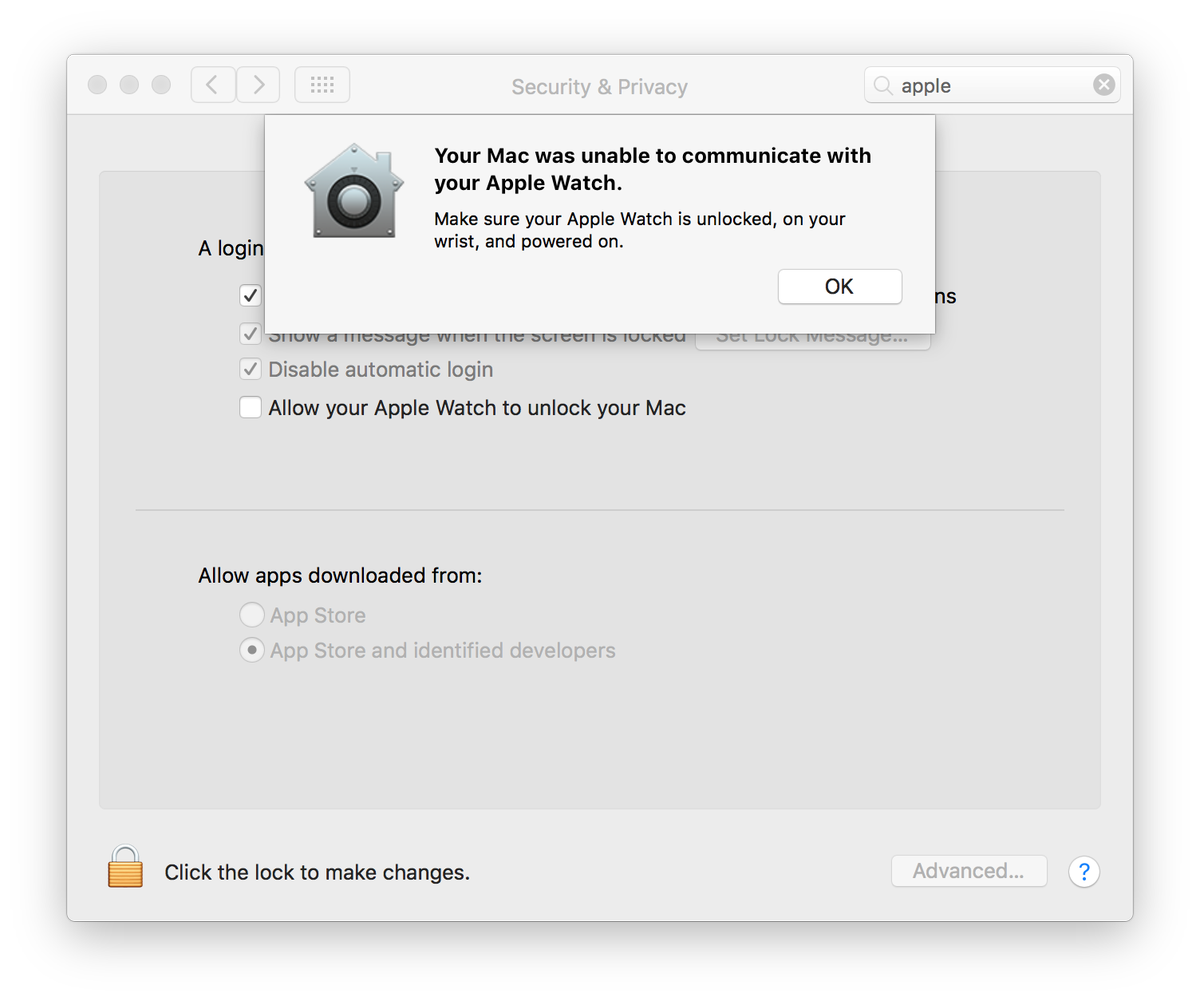Toggle the require password checkbox

coord(250,296)
